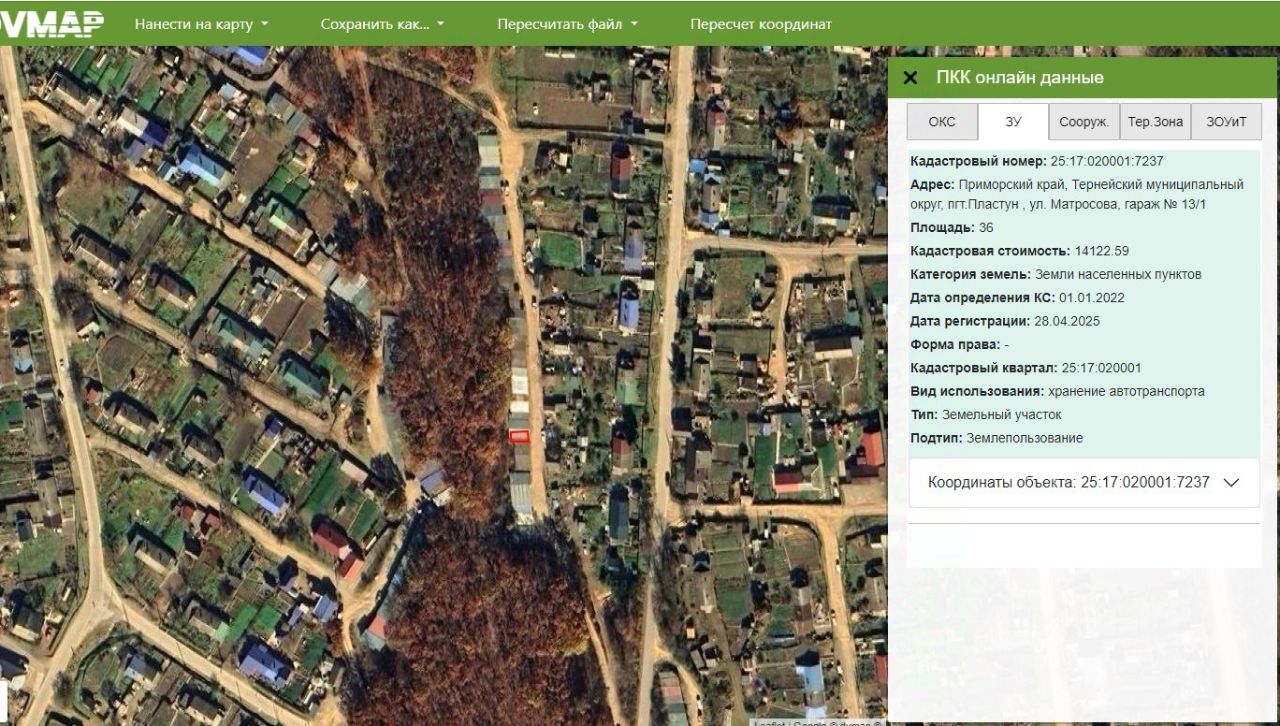Screen dimensions: 1280x726
Task: Open the Пересчет координат menu item
Action: 760,24
